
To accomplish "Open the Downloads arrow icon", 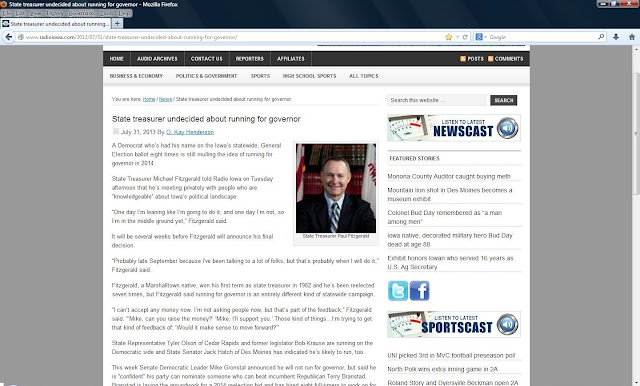I will (616, 37).
